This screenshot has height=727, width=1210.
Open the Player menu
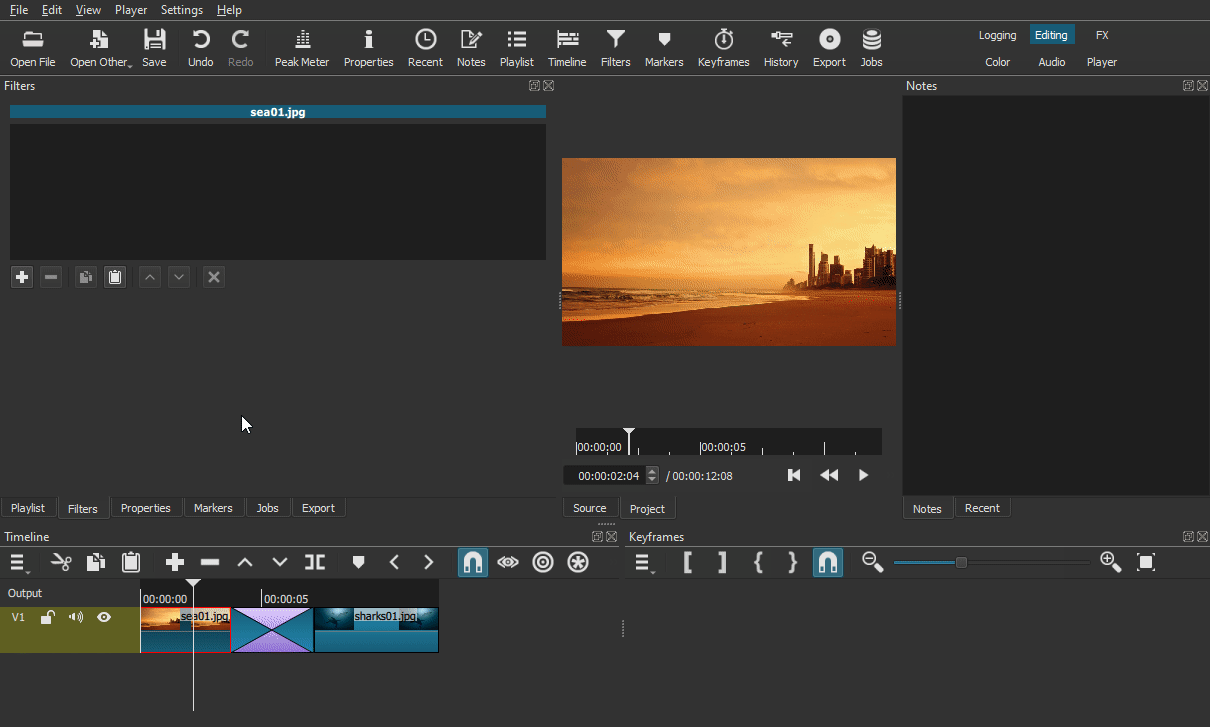131,9
